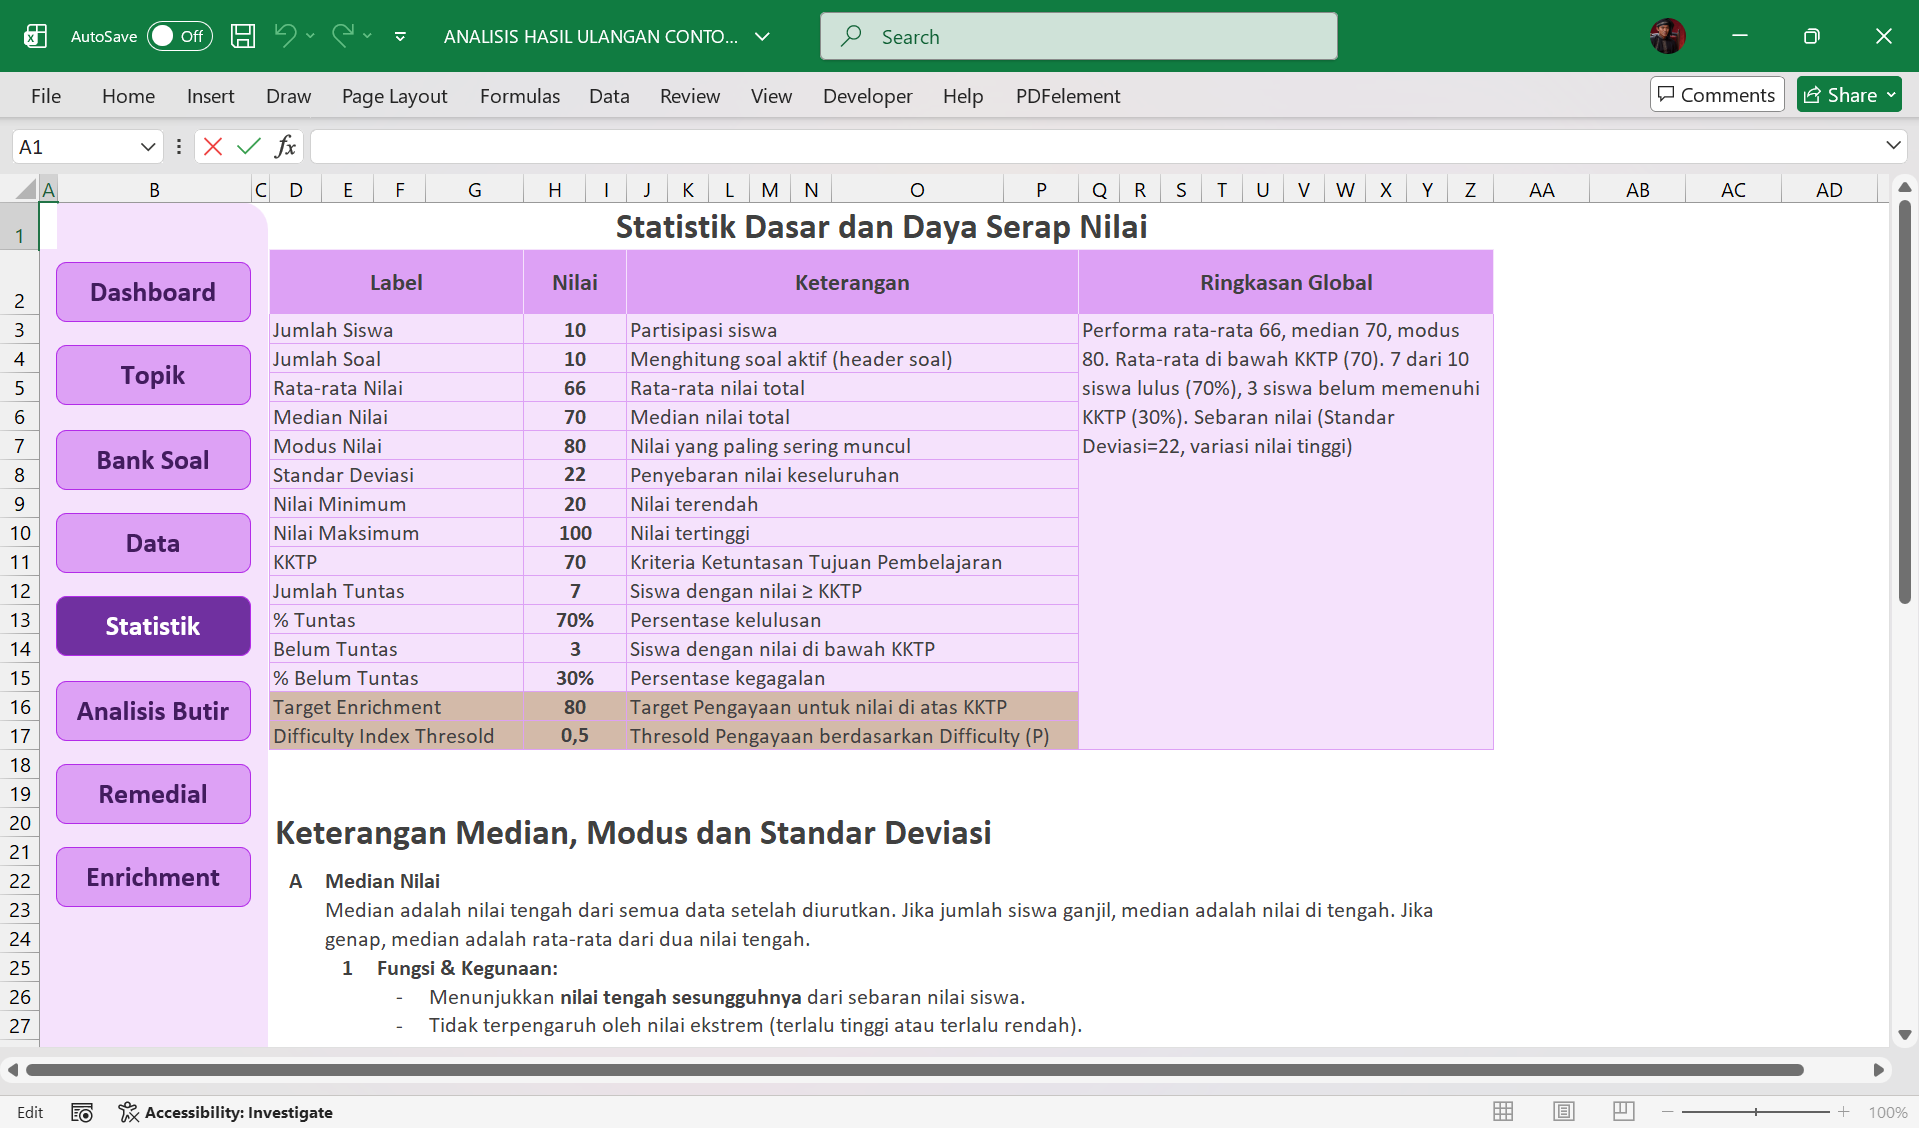The image size is (1919, 1128).
Task: Open the Page Layout tab
Action: click(394, 96)
